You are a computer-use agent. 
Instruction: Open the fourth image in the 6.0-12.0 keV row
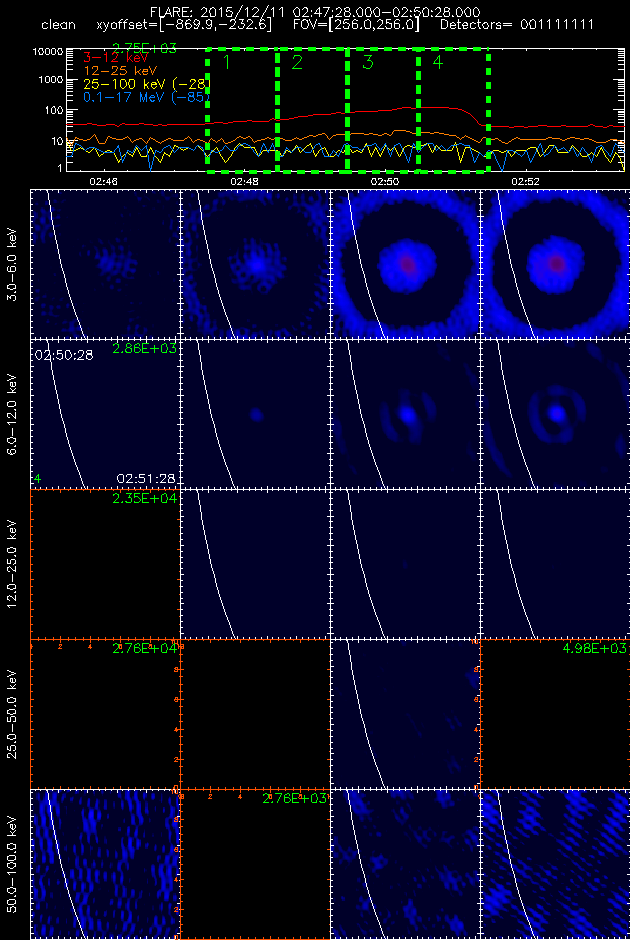tap(555, 414)
